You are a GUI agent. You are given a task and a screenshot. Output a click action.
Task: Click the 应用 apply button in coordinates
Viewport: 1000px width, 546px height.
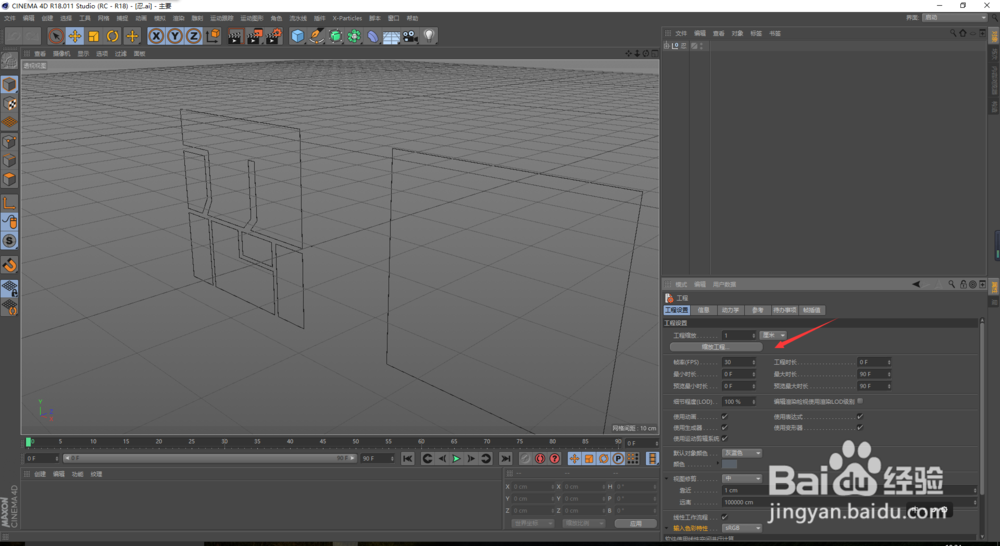(x=635, y=523)
